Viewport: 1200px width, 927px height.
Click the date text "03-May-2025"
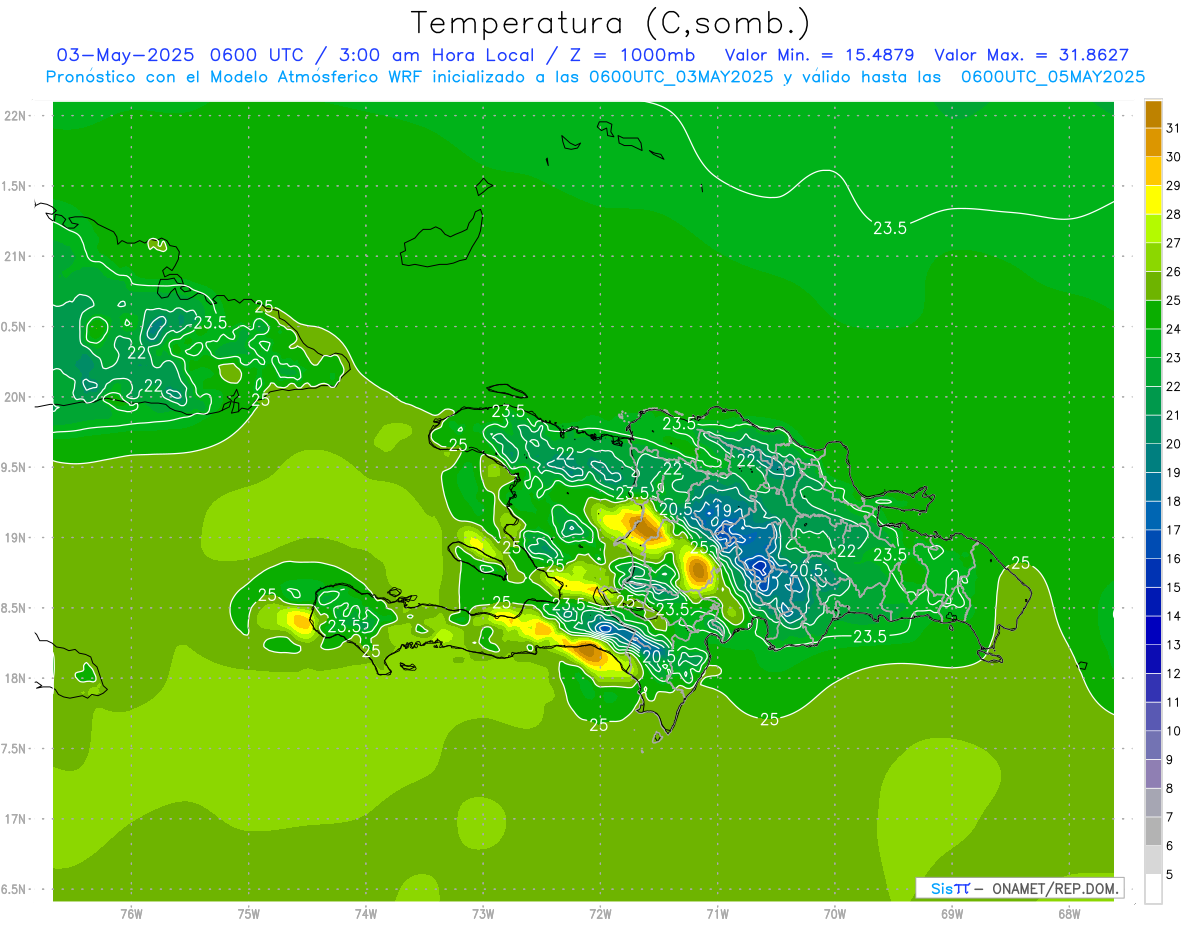pos(126,55)
